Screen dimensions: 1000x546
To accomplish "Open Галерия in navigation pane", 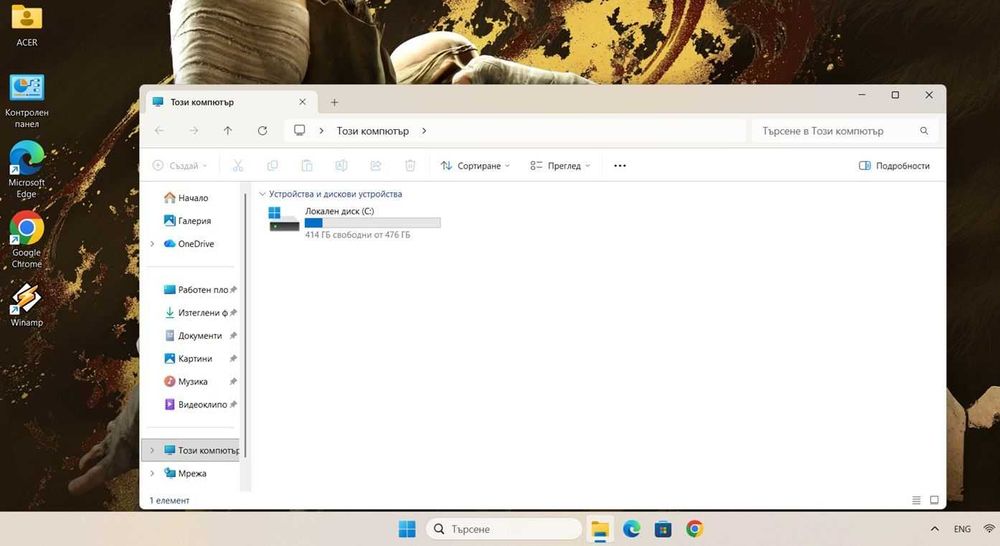I will coord(188,221).
